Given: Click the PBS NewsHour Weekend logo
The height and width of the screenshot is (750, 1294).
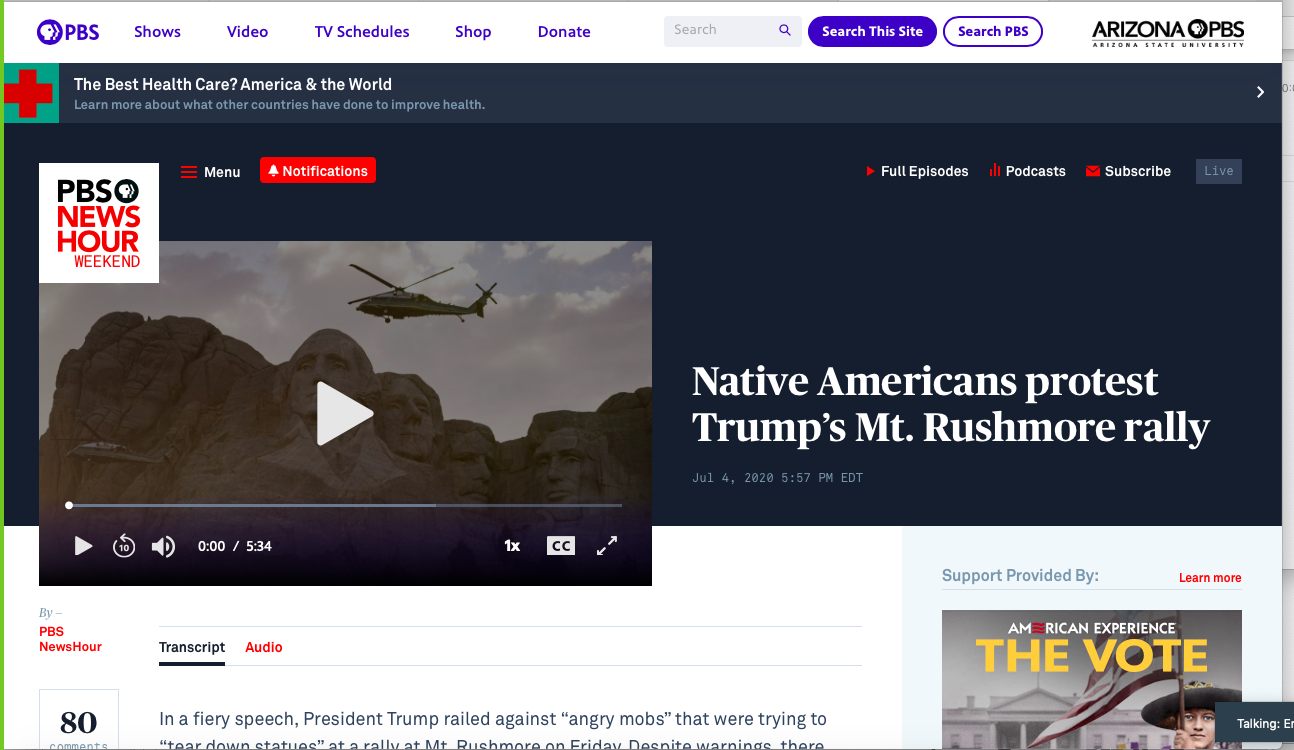Looking at the screenshot, I should pyautogui.click(x=99, y=223).
